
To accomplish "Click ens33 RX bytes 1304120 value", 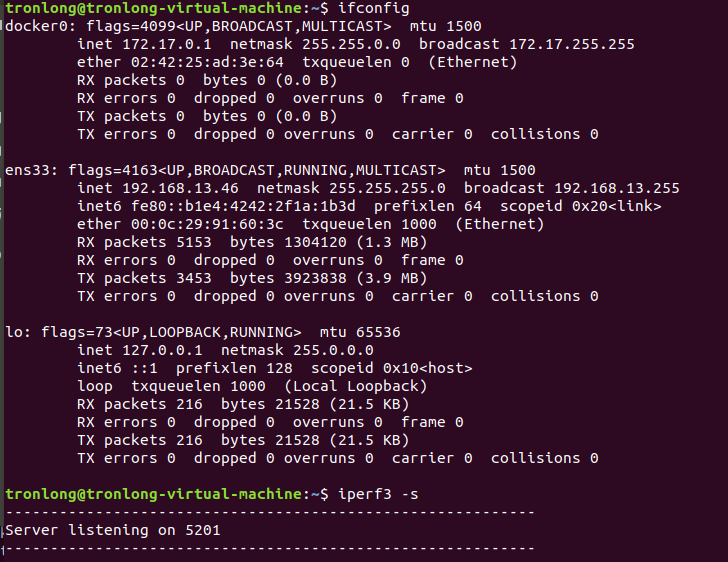I will point(315,242).
